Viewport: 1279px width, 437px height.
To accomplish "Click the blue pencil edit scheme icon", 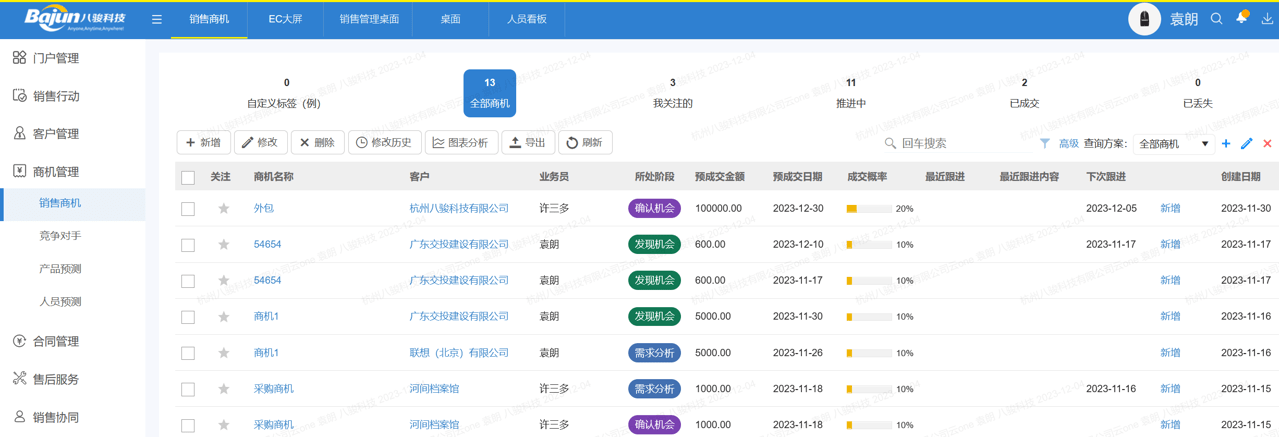I will click(x=1246, y=144).
